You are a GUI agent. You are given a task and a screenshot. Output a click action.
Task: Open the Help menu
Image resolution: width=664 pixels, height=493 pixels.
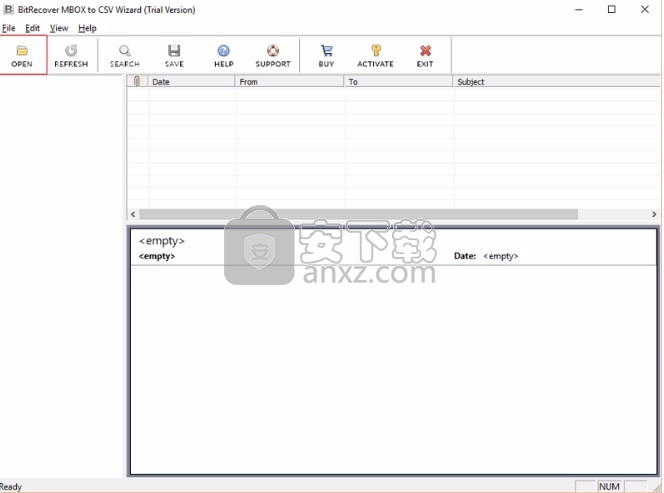(x=87, y=28)
